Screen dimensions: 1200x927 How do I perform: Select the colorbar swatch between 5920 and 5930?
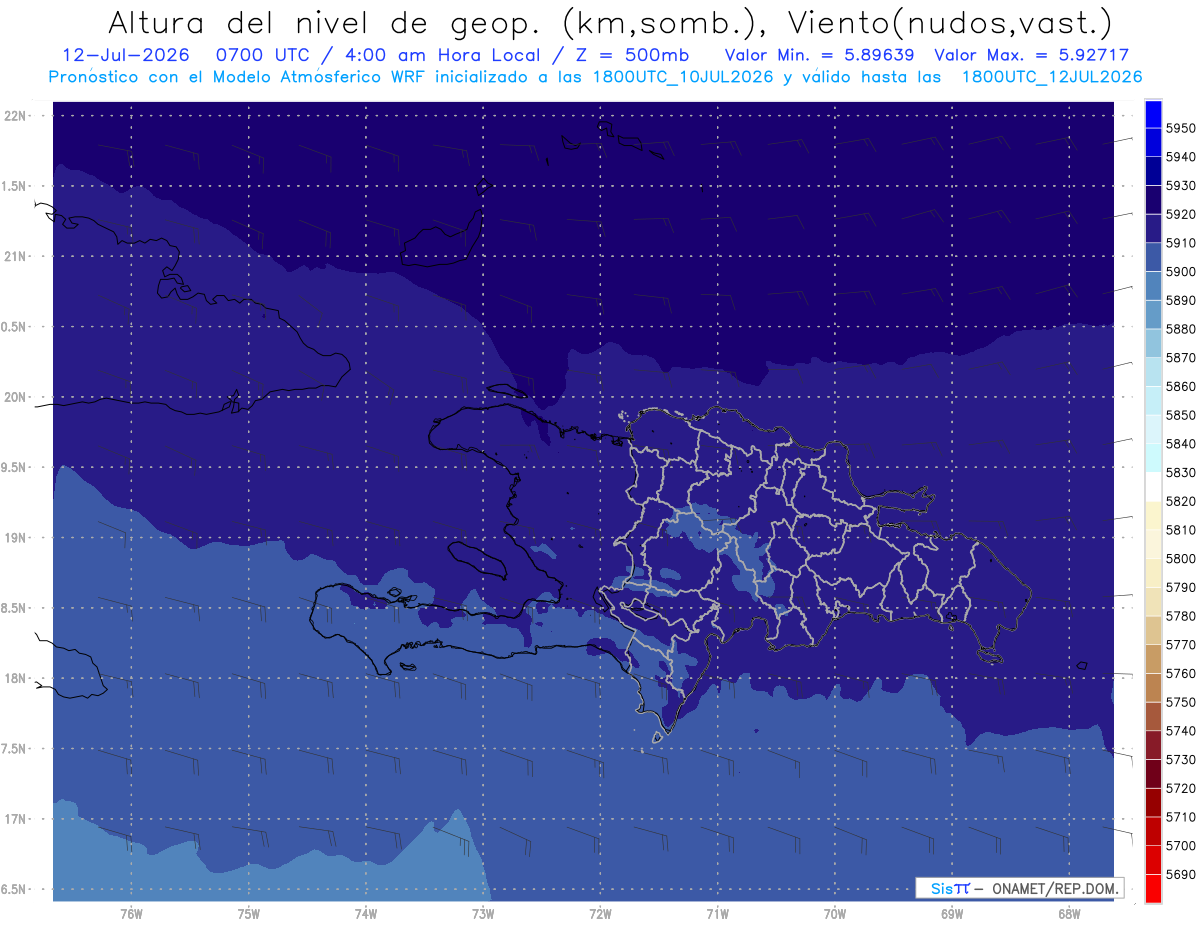(1153, 200)
